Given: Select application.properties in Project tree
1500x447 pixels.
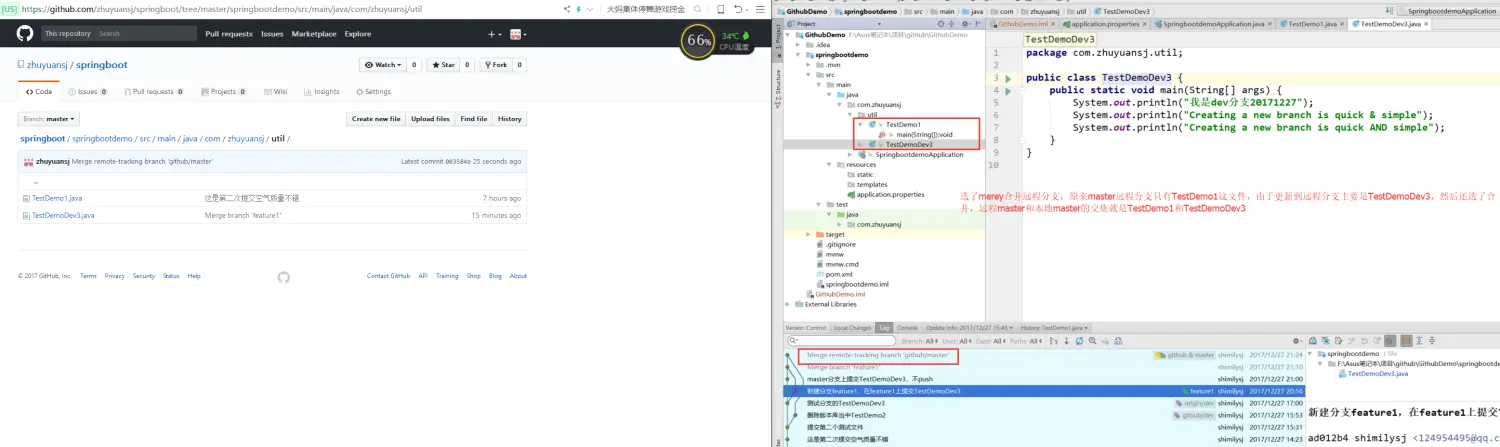Looking at the screenshot, I should click(x=890, y=194).
